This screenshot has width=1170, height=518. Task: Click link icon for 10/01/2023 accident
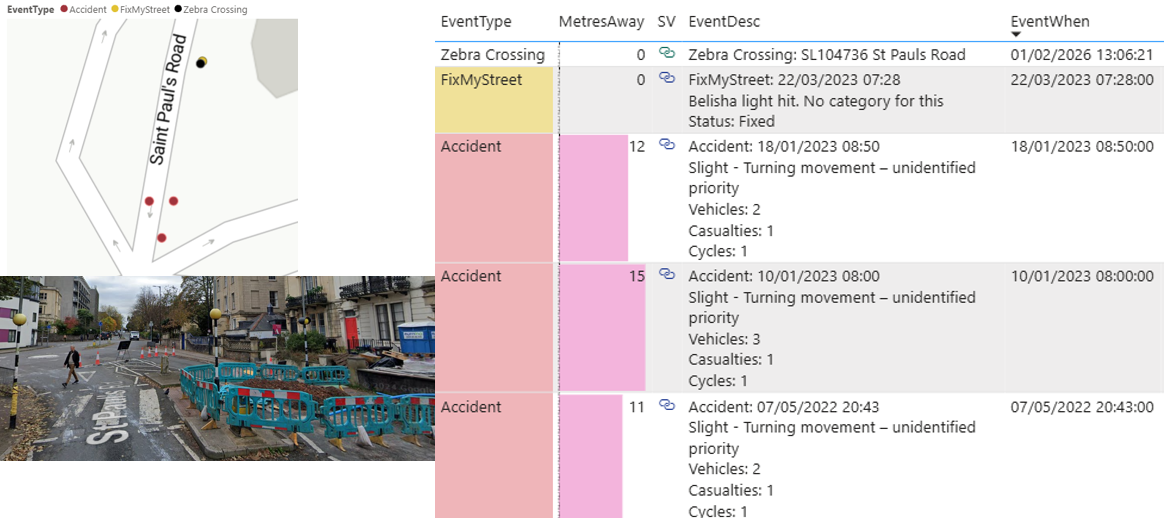(x=666, y=275)
